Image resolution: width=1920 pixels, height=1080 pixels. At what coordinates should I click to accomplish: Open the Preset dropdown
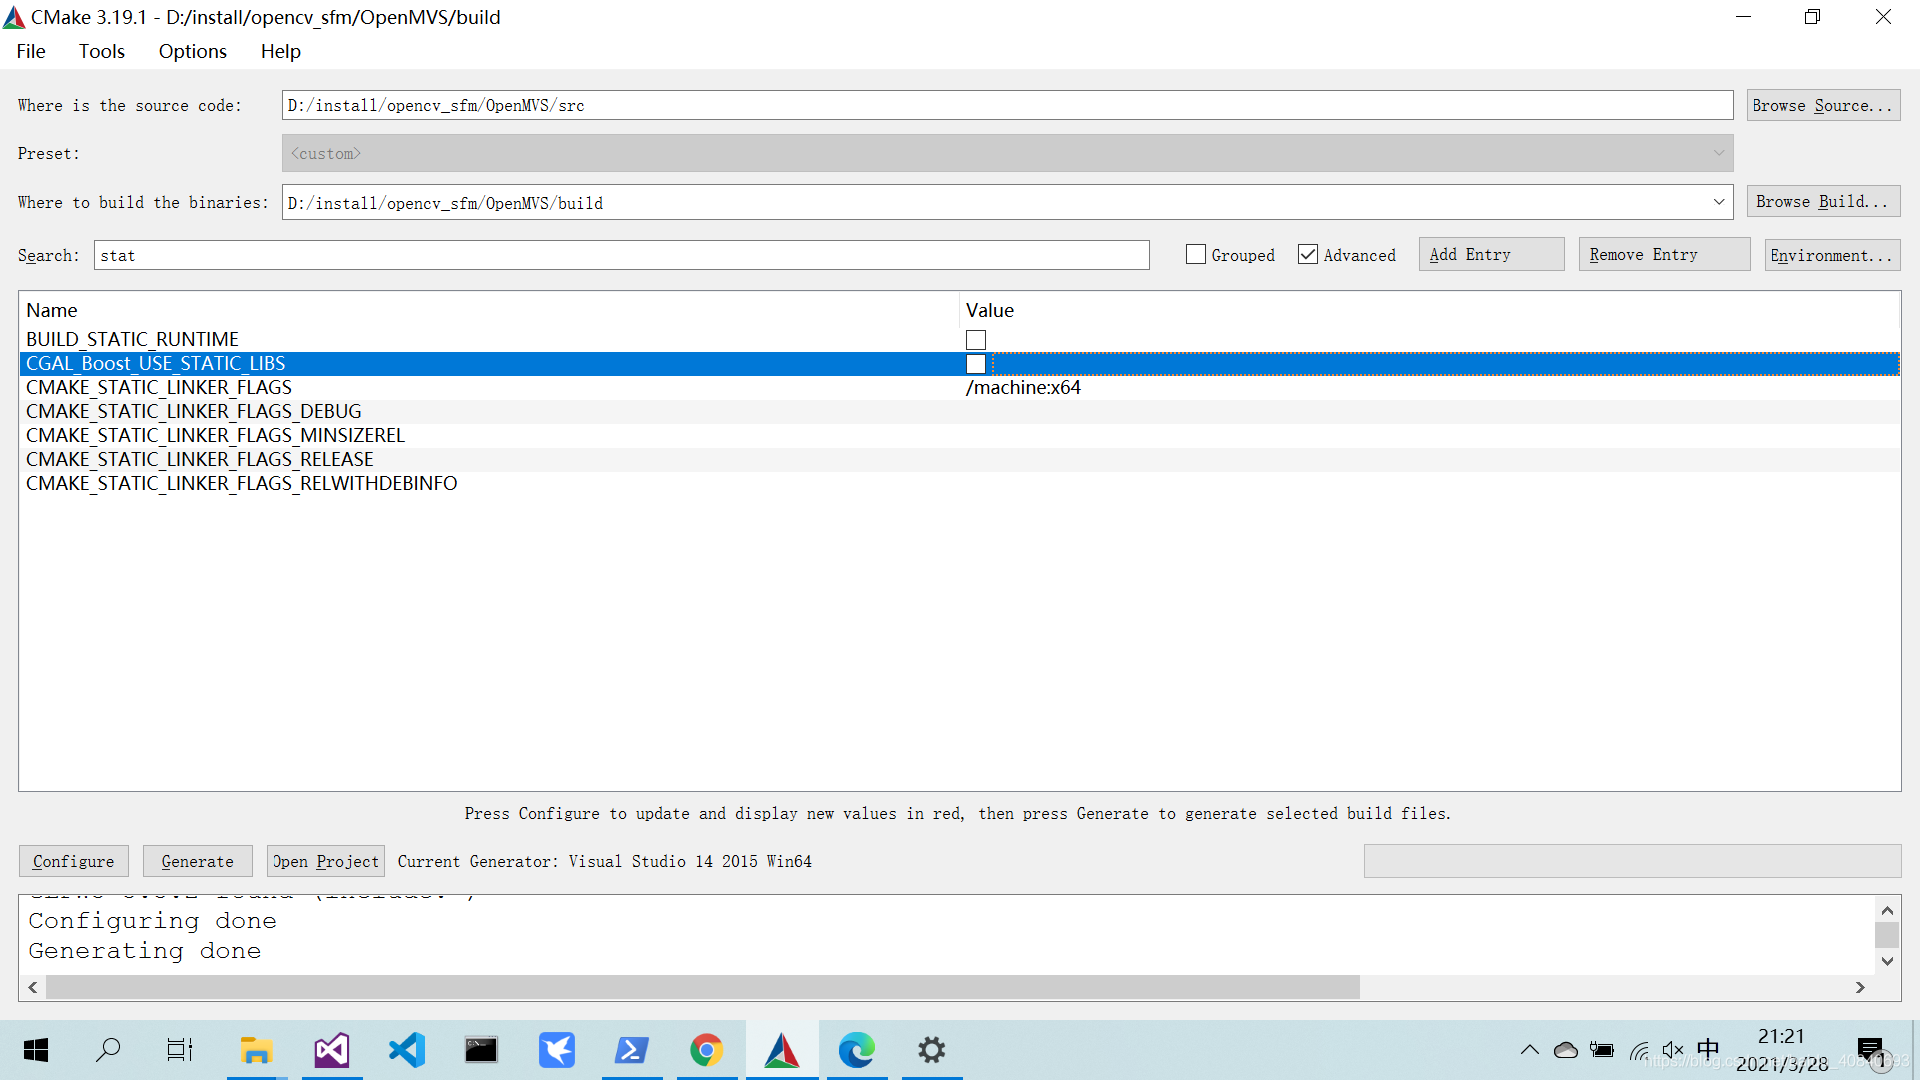[x=1718, y=154]
